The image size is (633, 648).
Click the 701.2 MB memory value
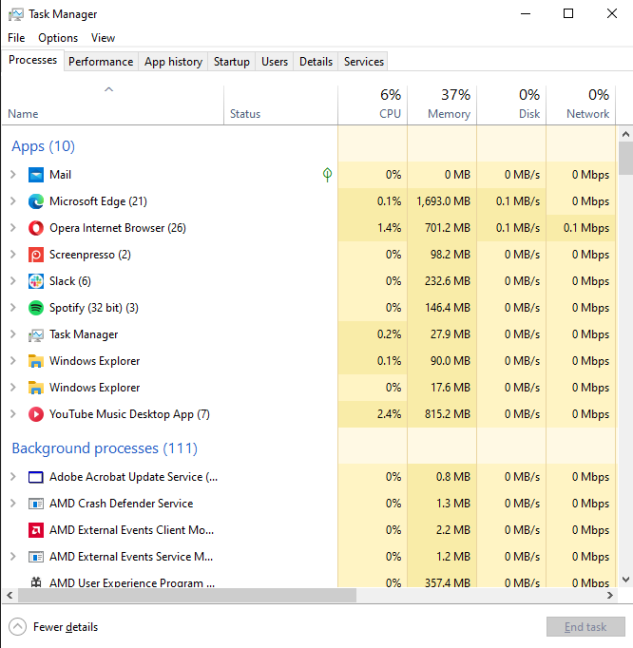point(447,228)
